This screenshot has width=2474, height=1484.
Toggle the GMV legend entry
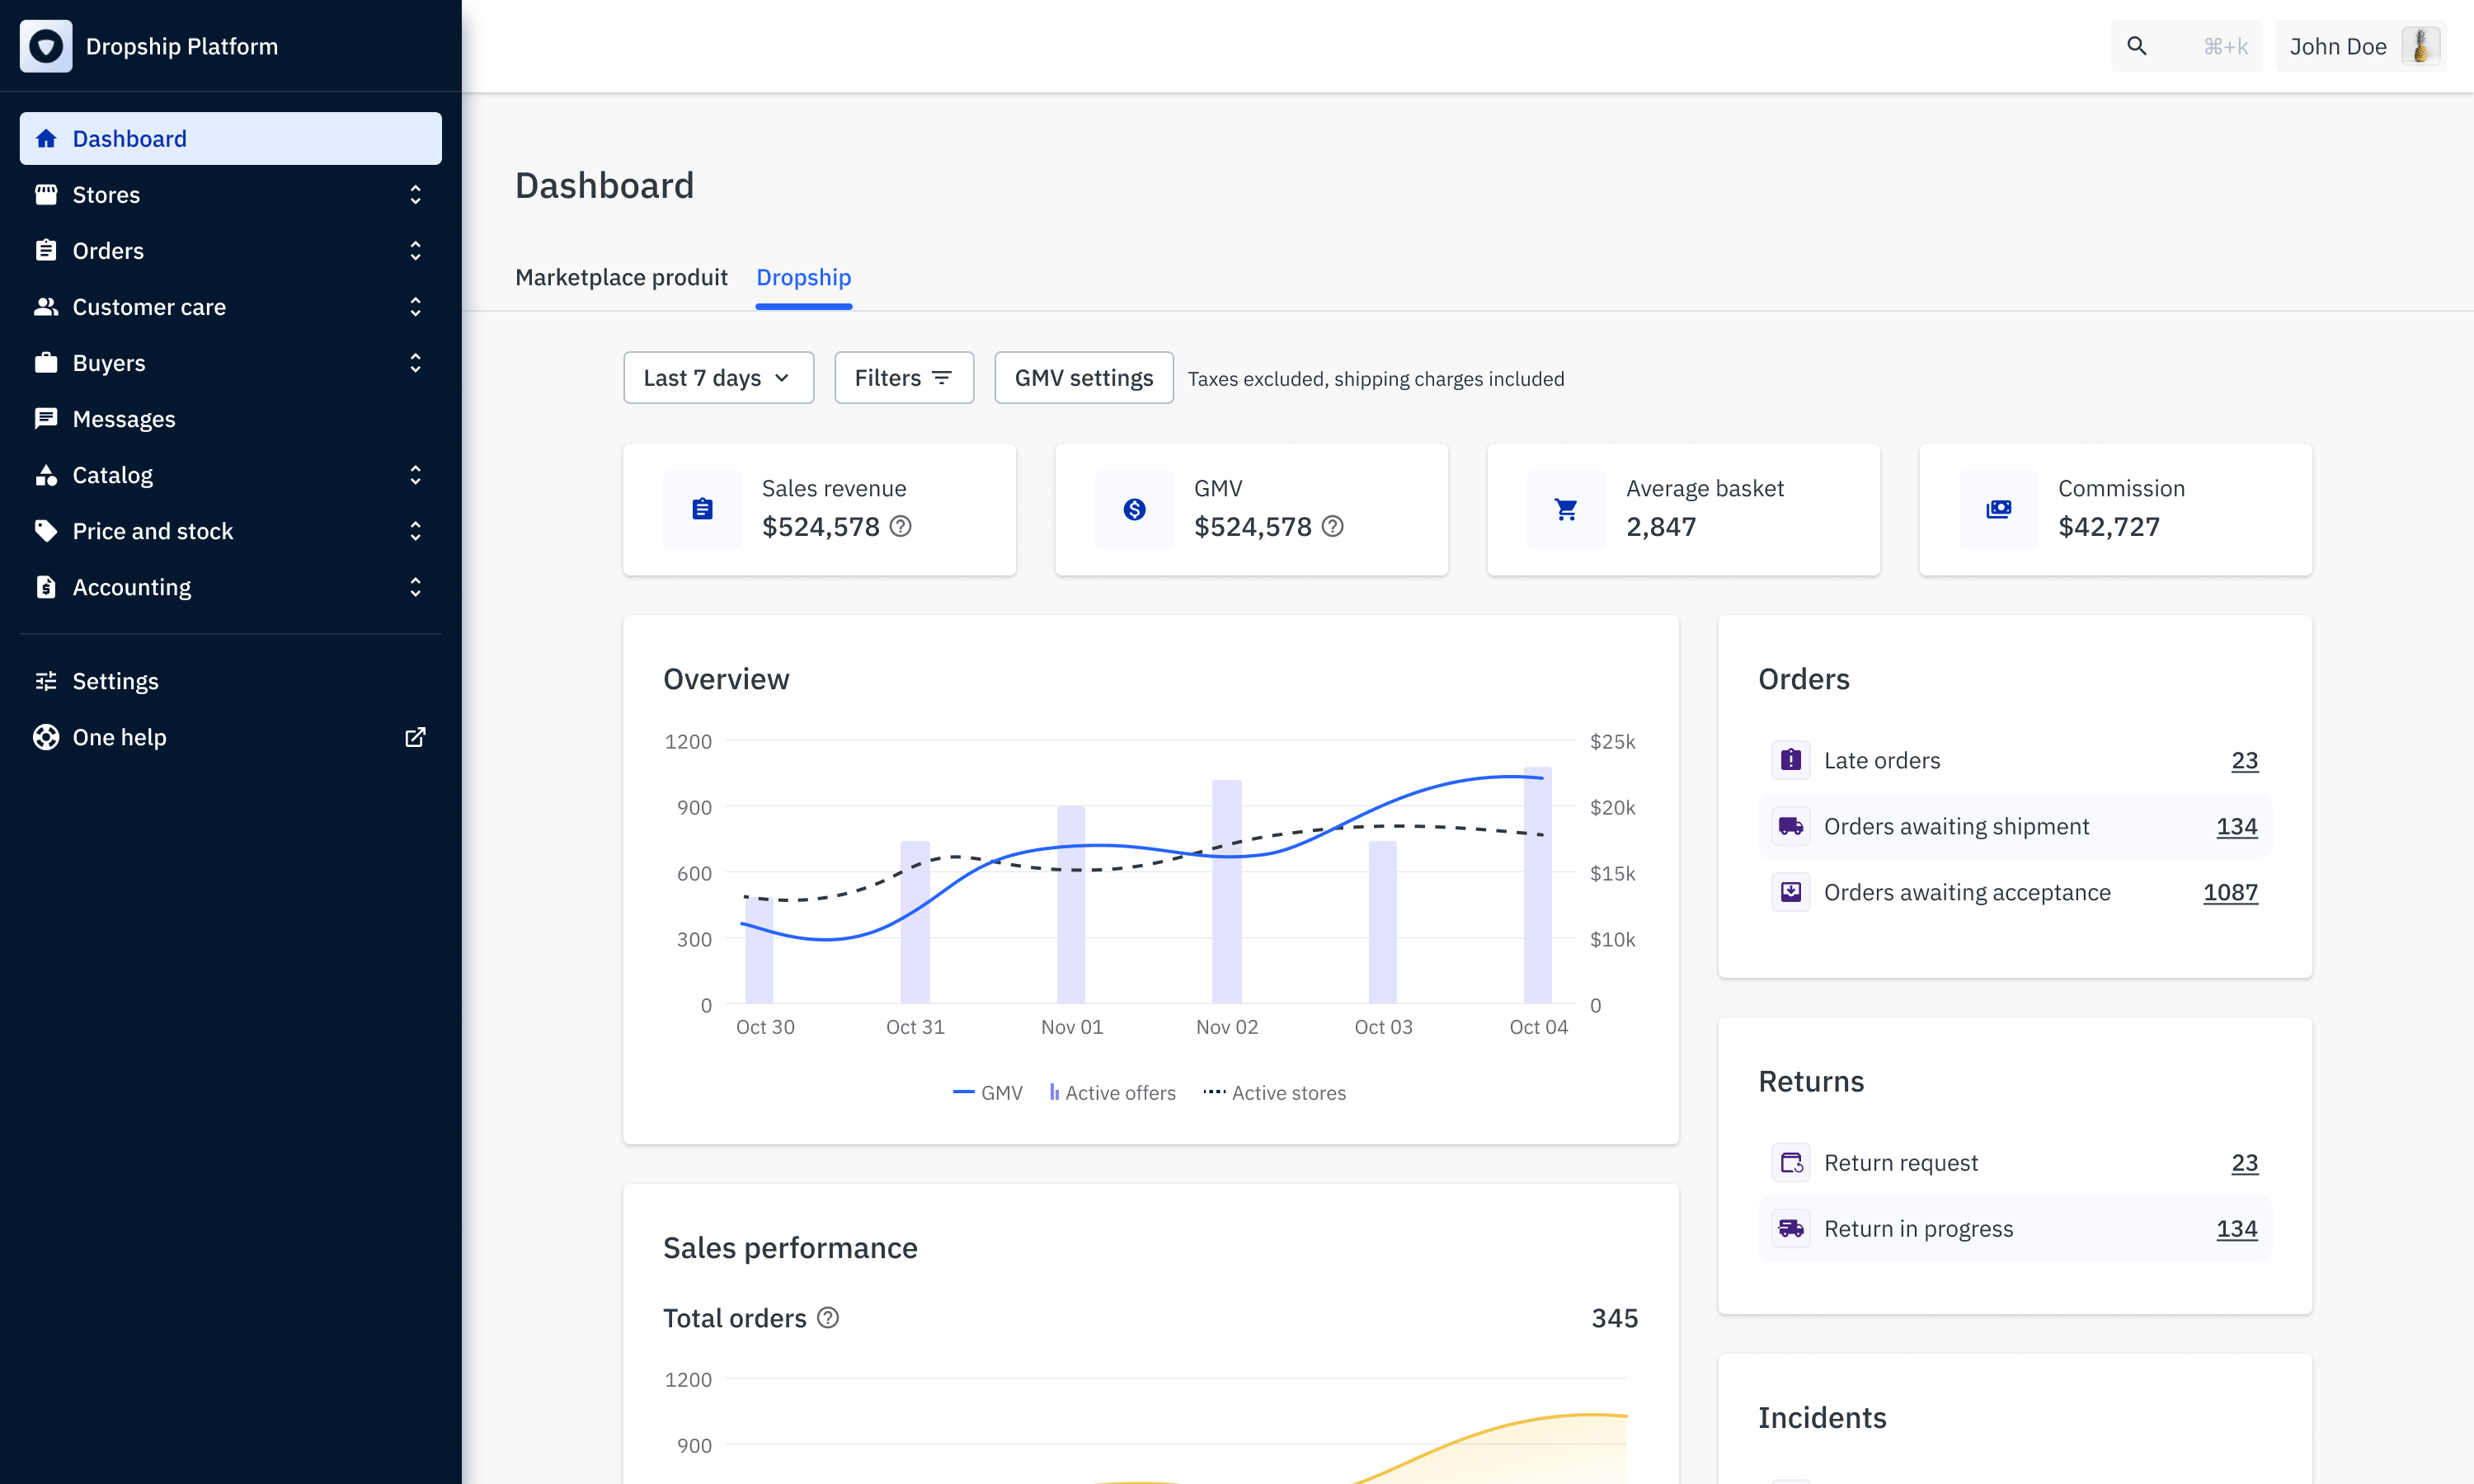click(x=988, y=1093)
